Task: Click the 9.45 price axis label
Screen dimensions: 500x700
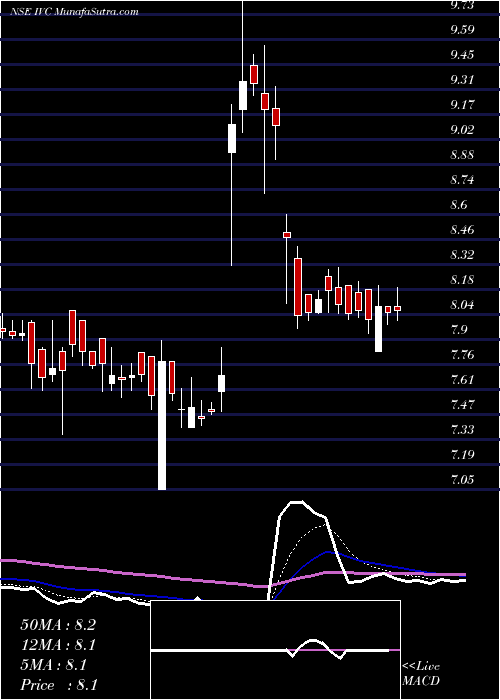Action: coord(463,55)
